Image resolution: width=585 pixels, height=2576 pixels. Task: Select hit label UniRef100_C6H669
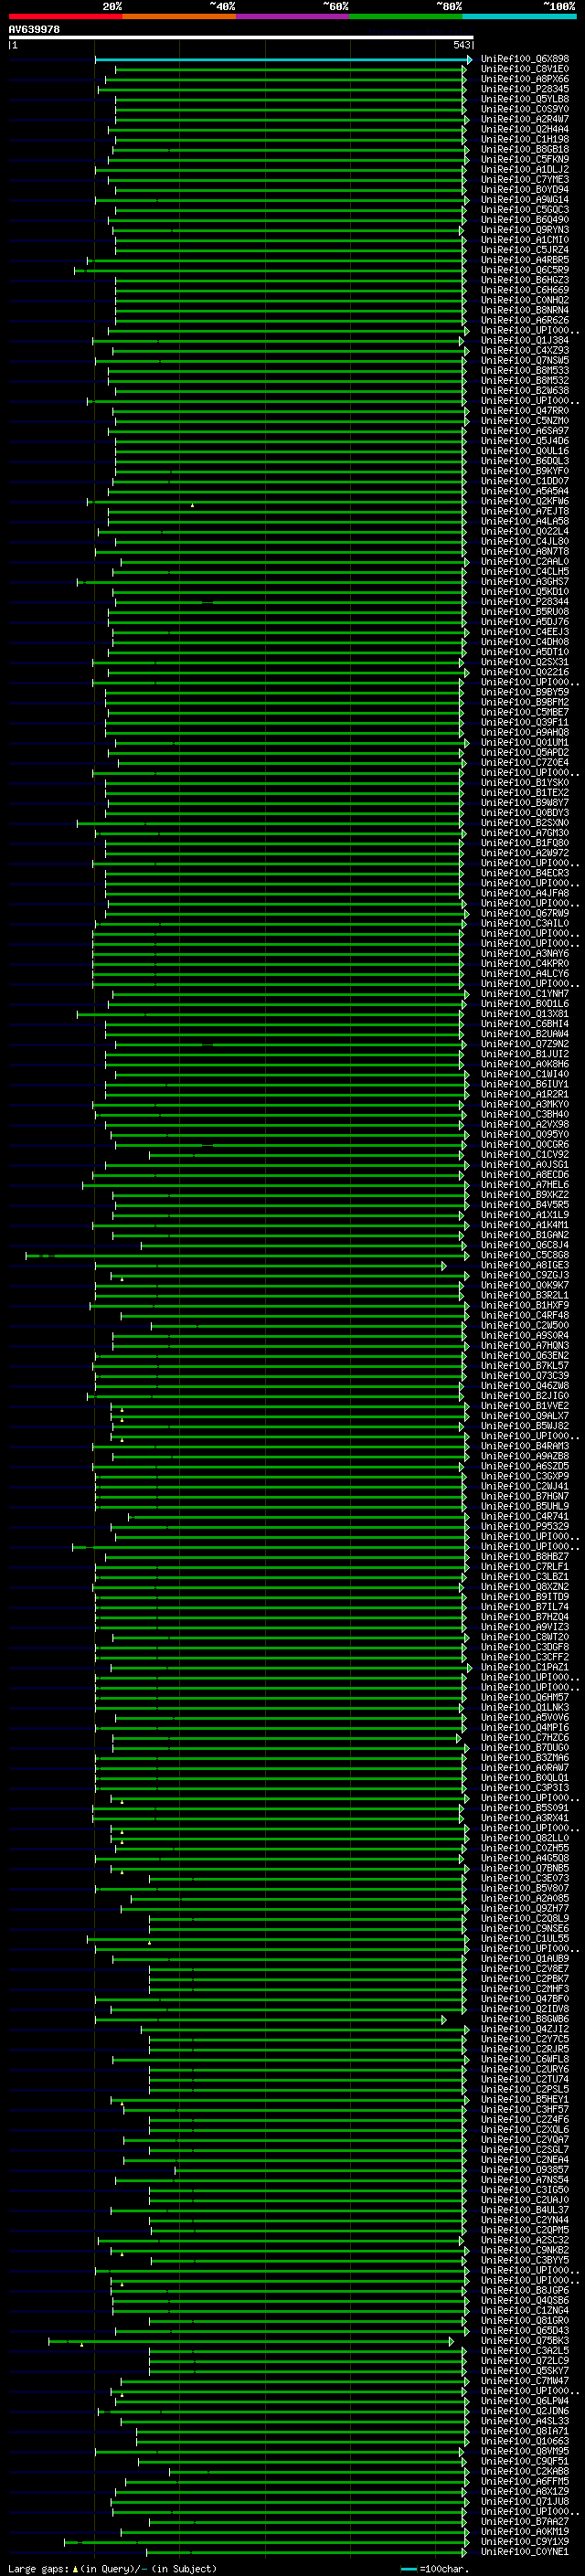tap(525, 290)
